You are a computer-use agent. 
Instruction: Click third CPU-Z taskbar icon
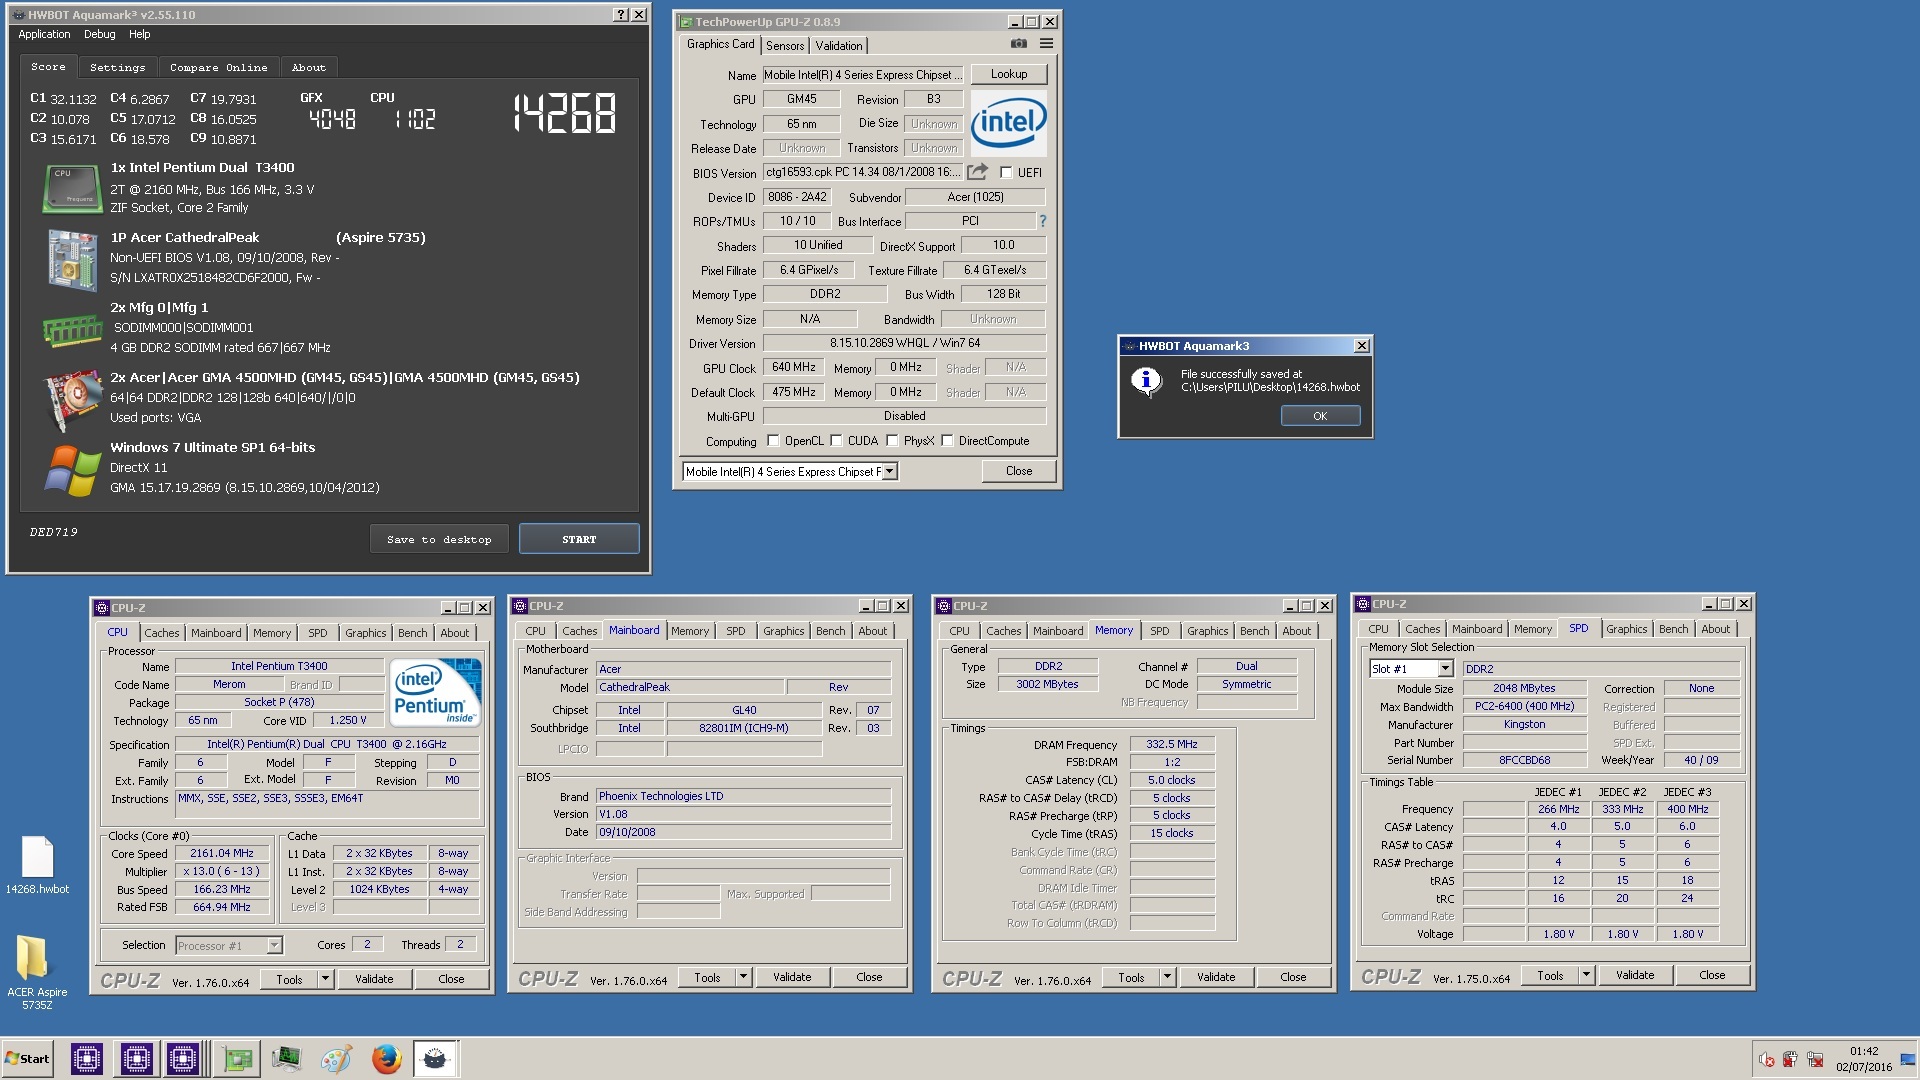tap(183, 1058)
